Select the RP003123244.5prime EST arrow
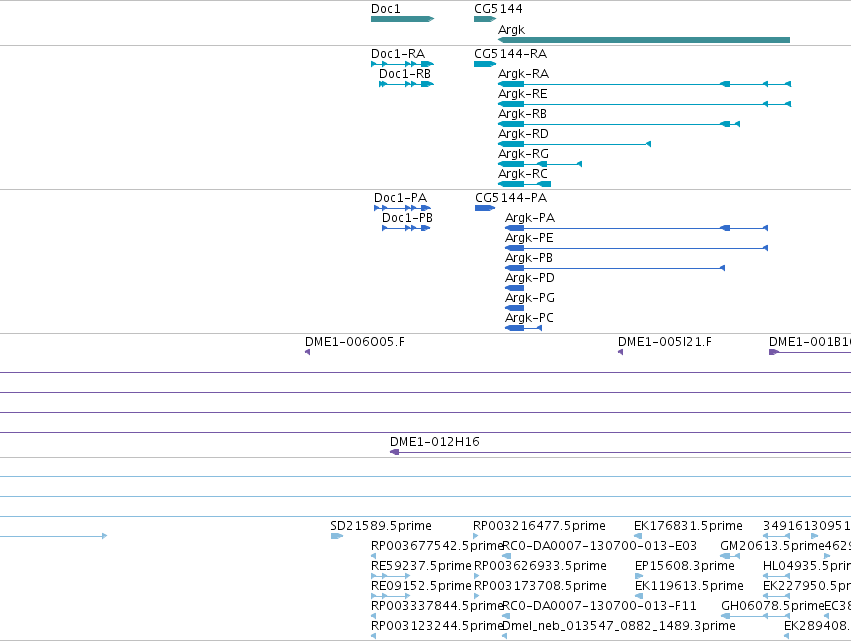The image size is (851, 641). point(373,636)
